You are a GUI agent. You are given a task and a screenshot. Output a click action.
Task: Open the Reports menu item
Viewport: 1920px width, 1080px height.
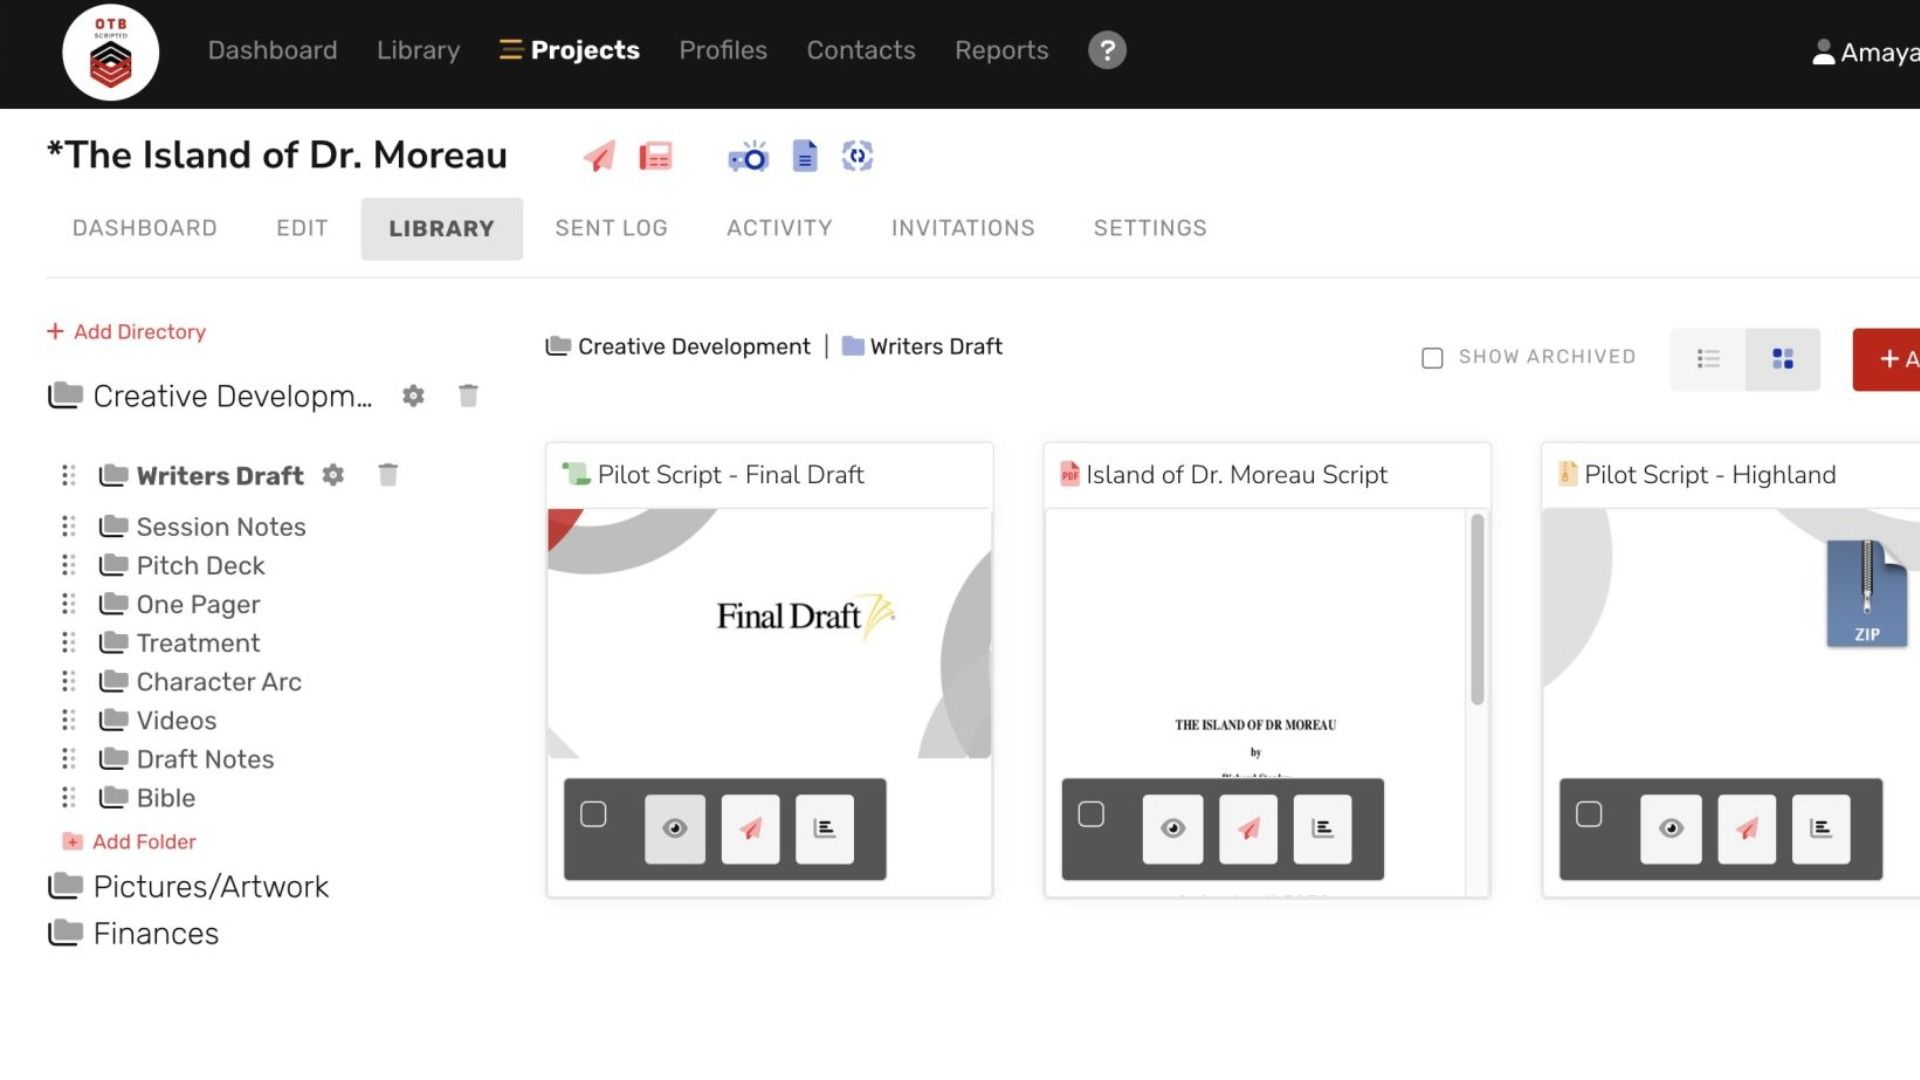pos(1001,50)
